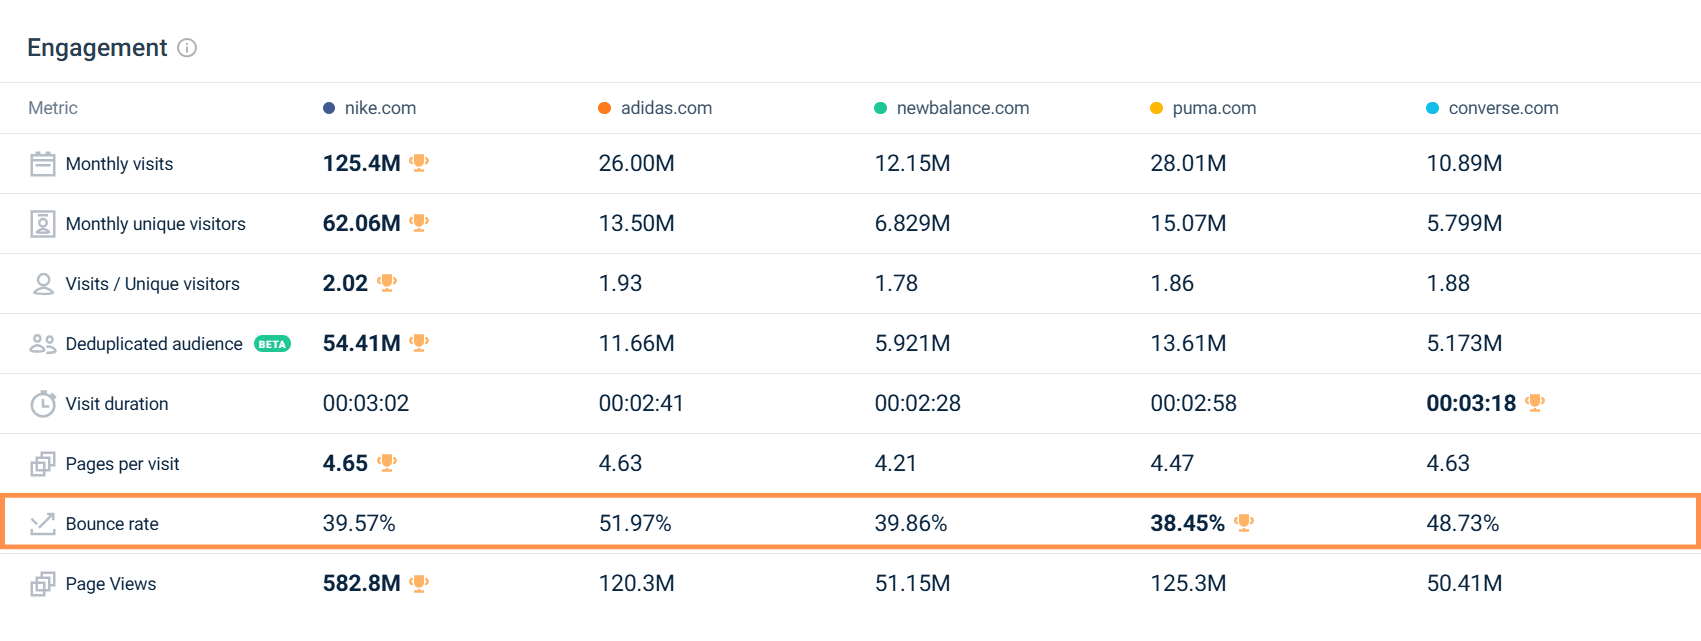Click the newbalance.com green color dot
This screenshot has width=1701, height=641.
click(880, 108)
